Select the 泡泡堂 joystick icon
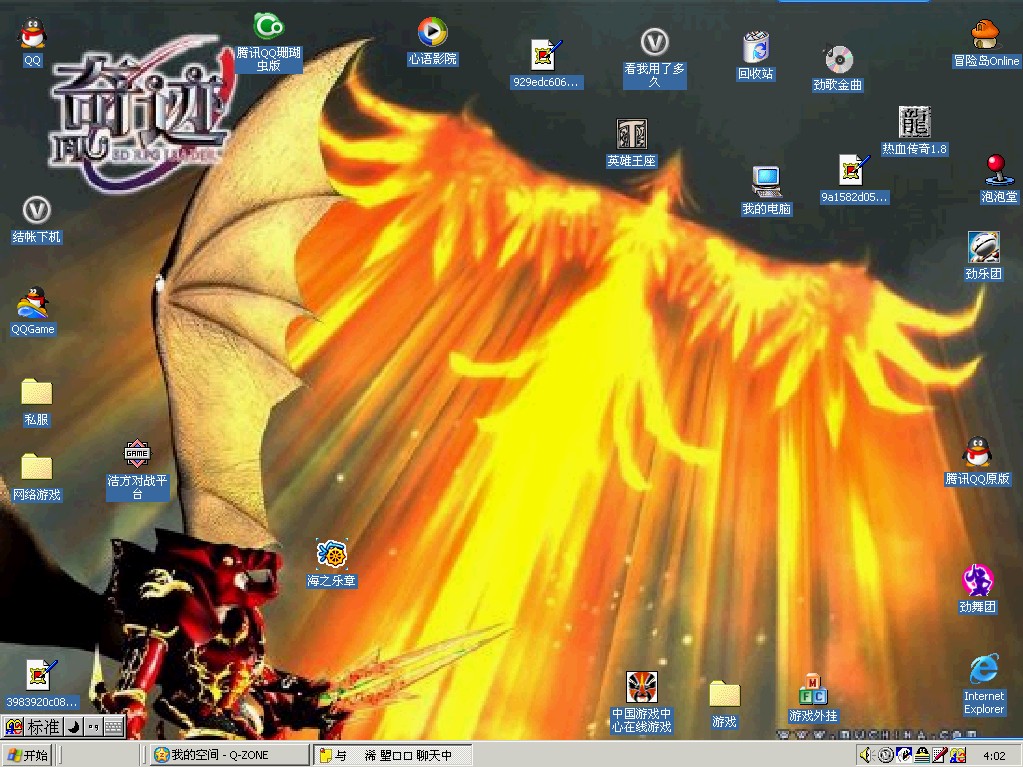The width and height of the screenshot is (1023, 767). [x=996, y=169]
